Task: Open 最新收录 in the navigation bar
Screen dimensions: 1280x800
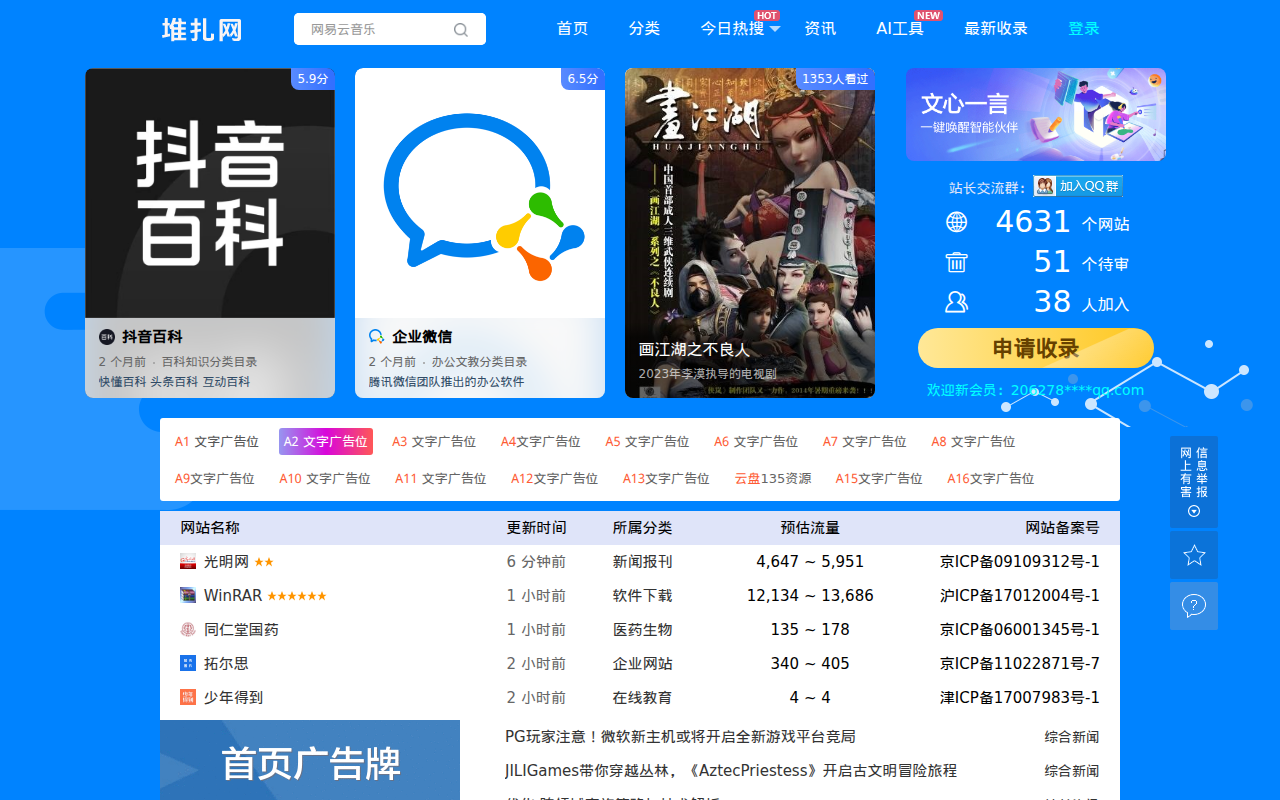Action: (996, 29)
